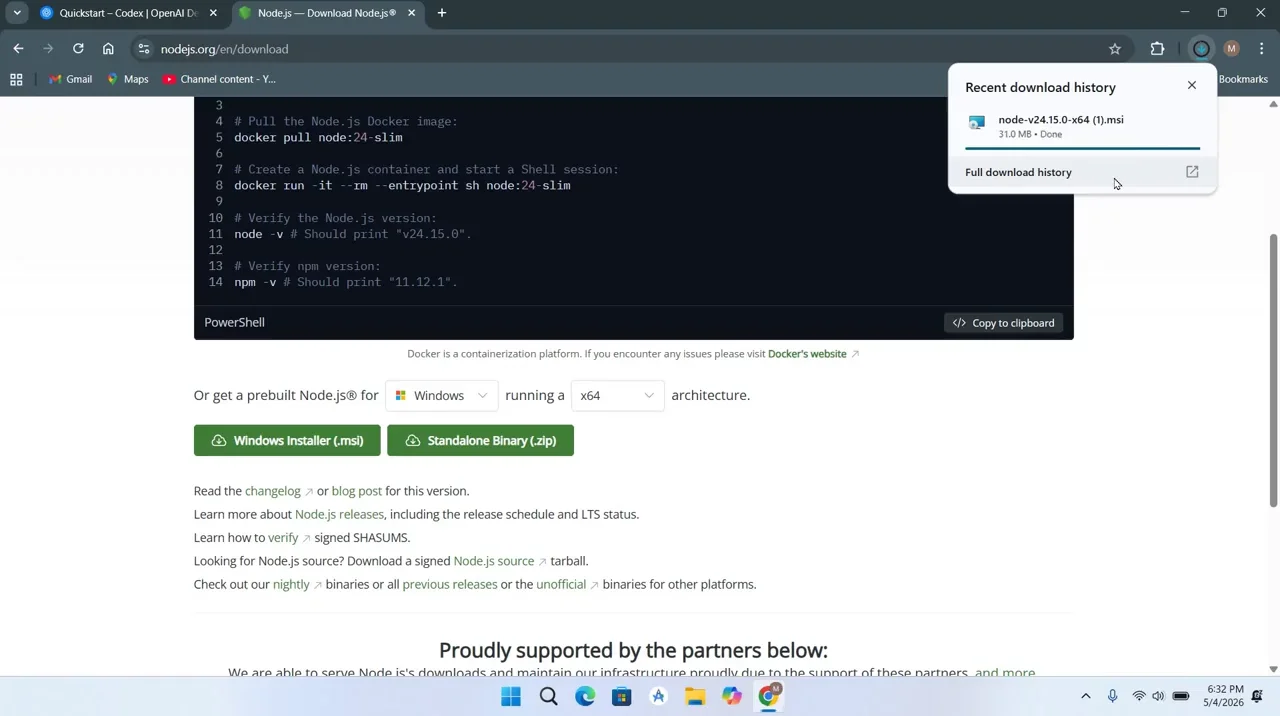The image size is (1280, 716).
Task: Expand the Windows operating system dropdown
Action: [x=441, y=395]
